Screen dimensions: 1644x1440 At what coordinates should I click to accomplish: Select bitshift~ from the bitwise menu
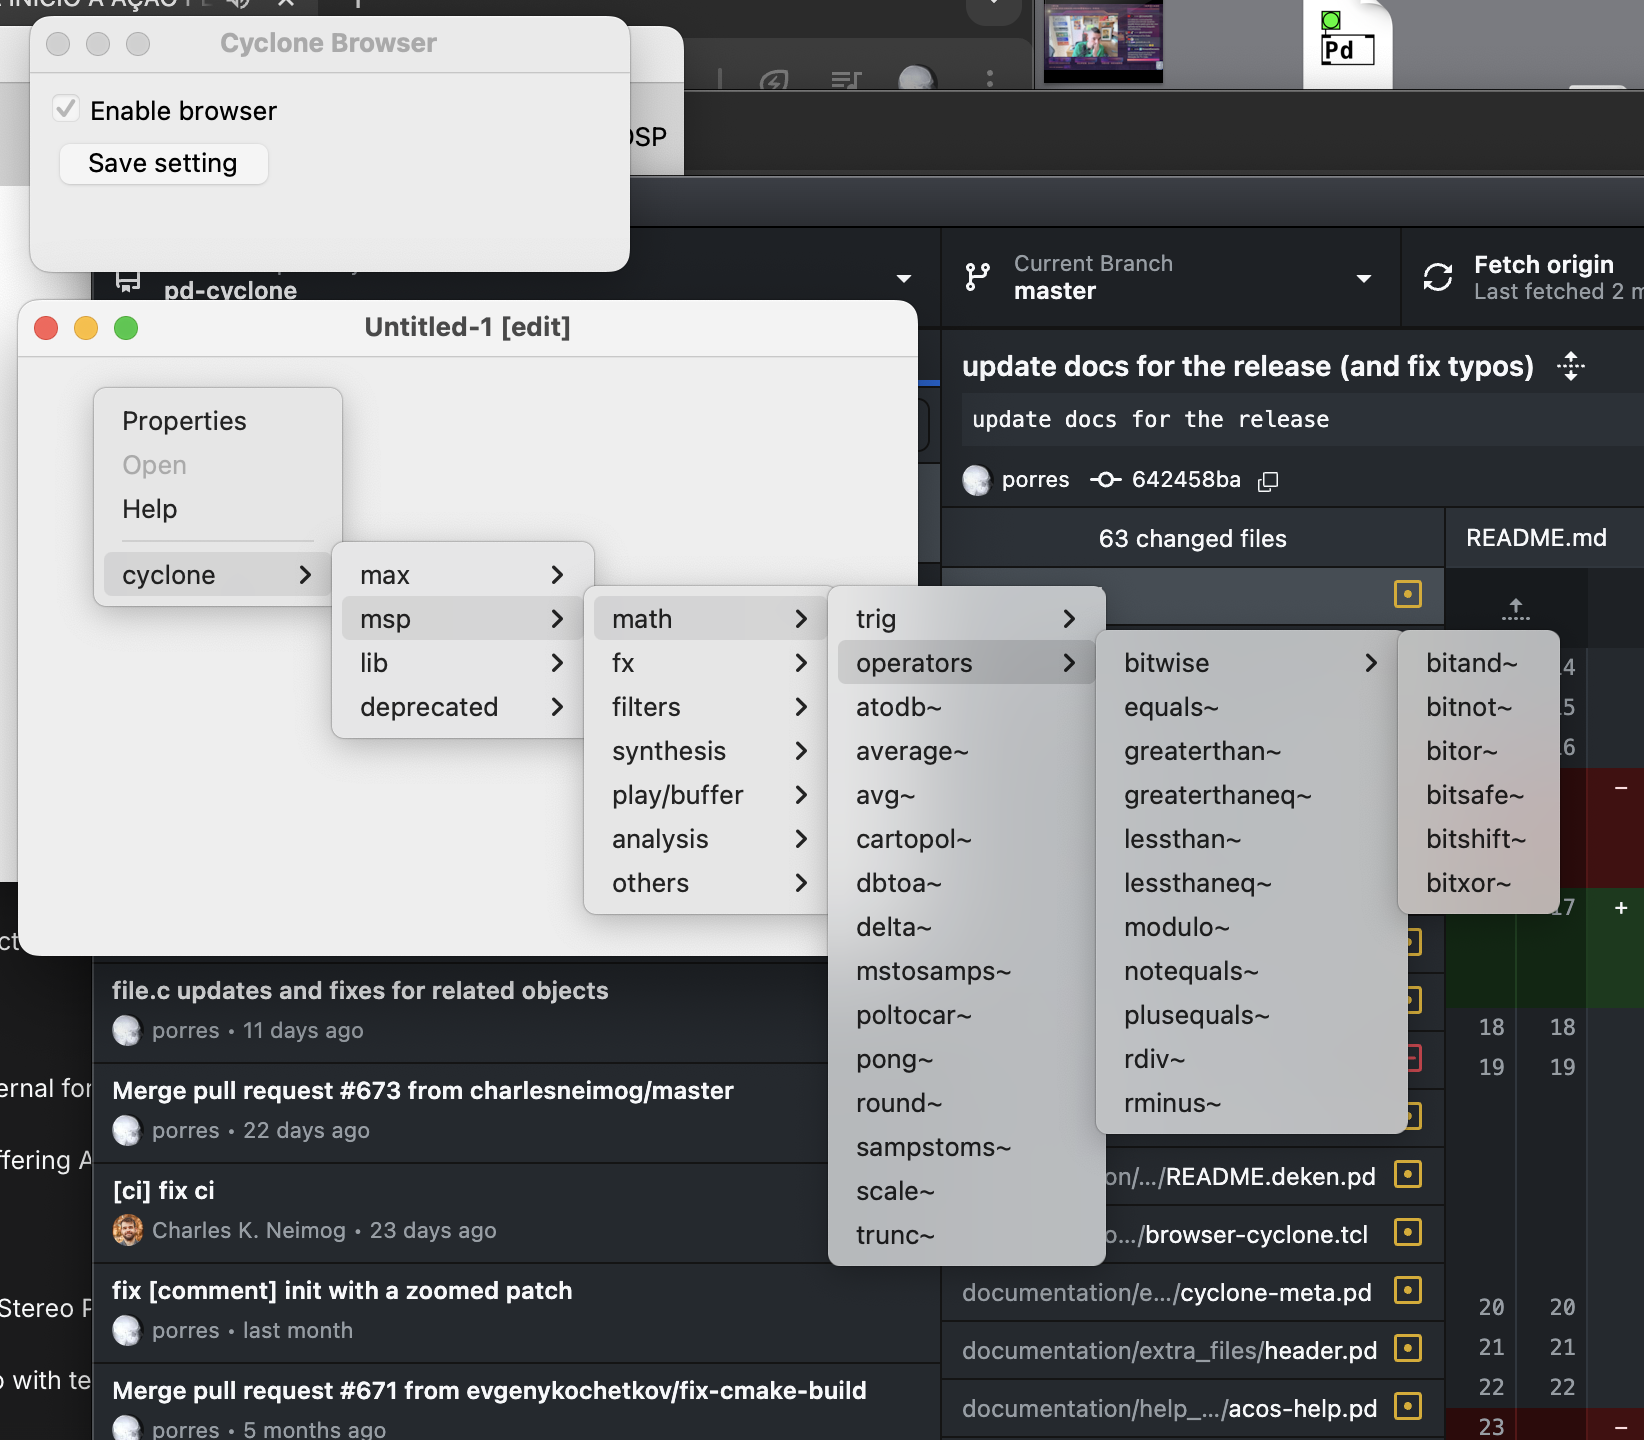[x=1476, y=839]
